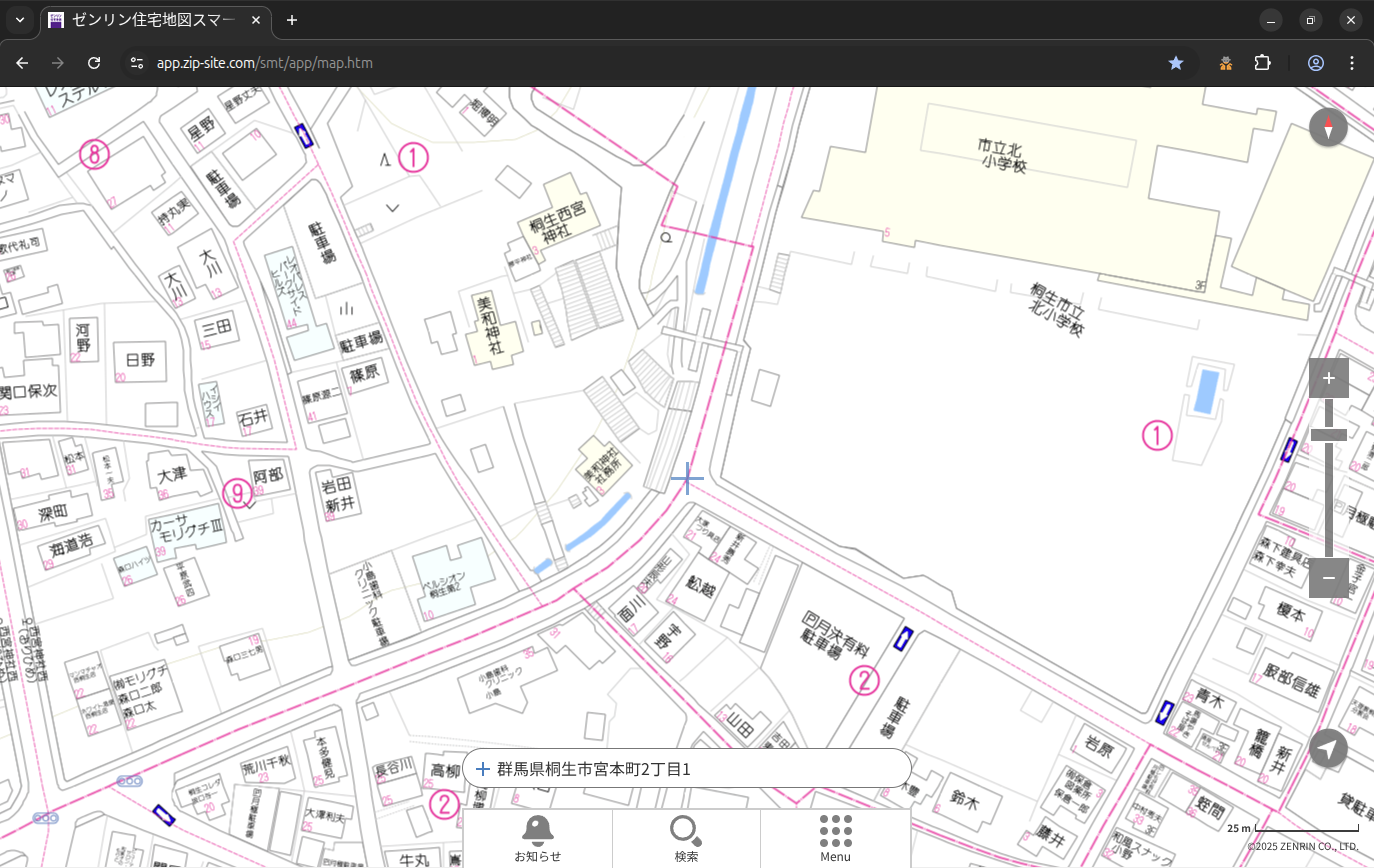Click the site information icon in the URL bar
Image resolution: width=1374 pixels, height=868 pixels.
[x=137, y=63]
